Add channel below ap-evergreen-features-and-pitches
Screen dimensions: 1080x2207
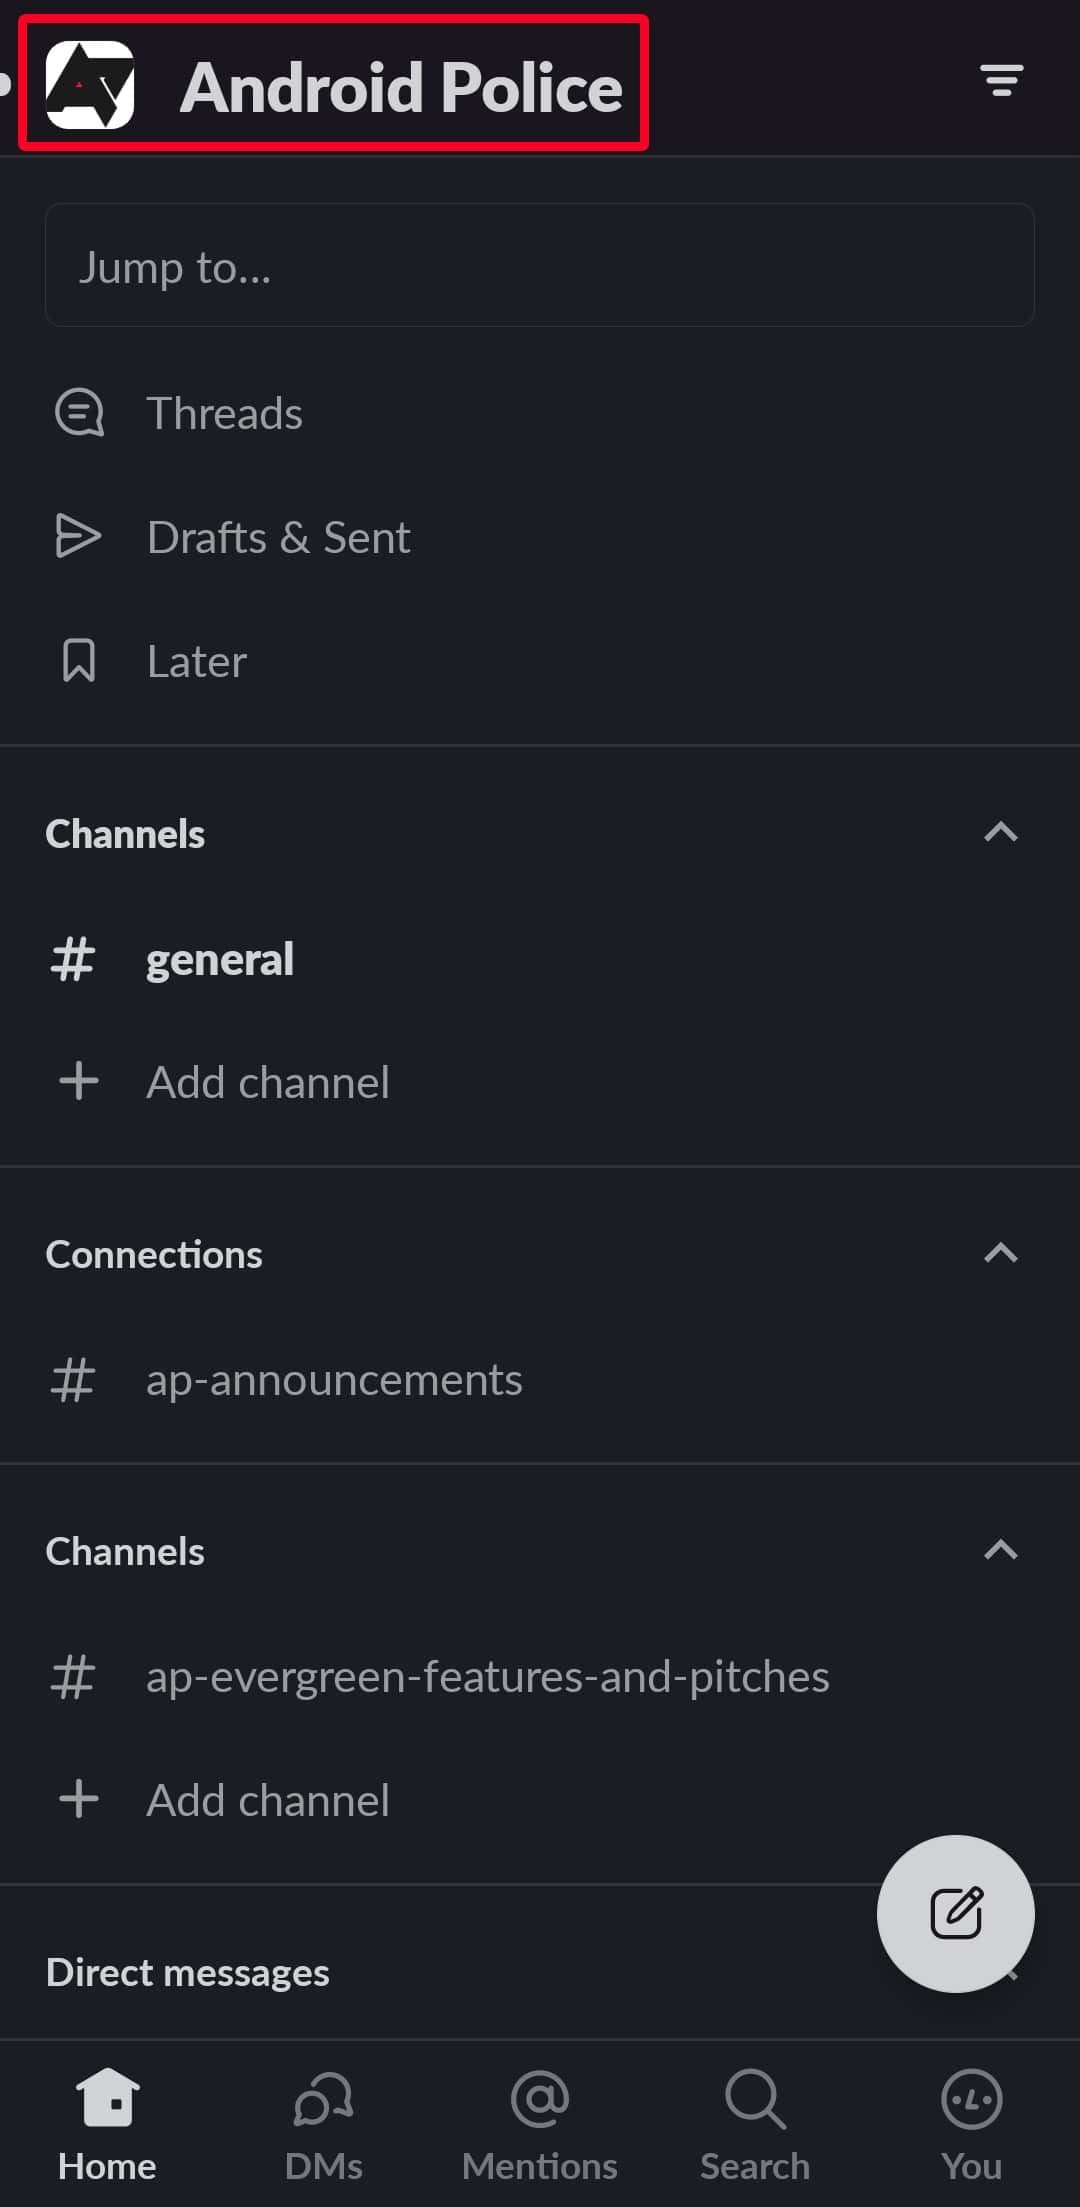click(267, 1800)
